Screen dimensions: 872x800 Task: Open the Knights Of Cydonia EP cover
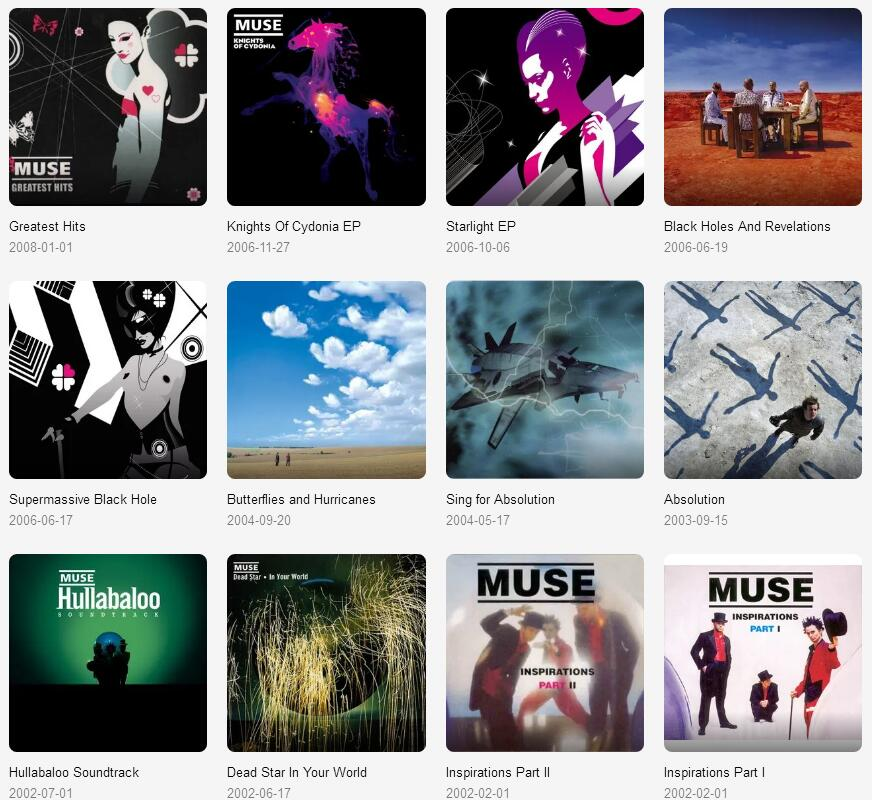(x=326, y=107)
